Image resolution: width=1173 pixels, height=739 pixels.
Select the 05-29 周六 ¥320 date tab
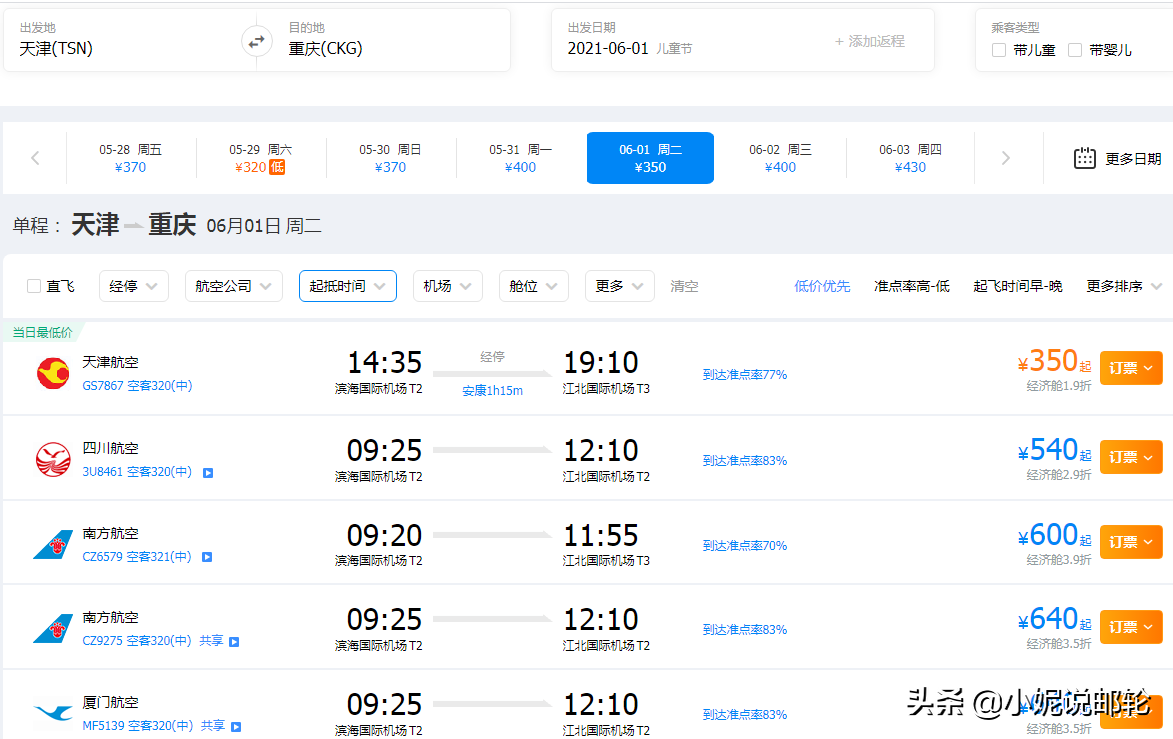tap(260, 158)
